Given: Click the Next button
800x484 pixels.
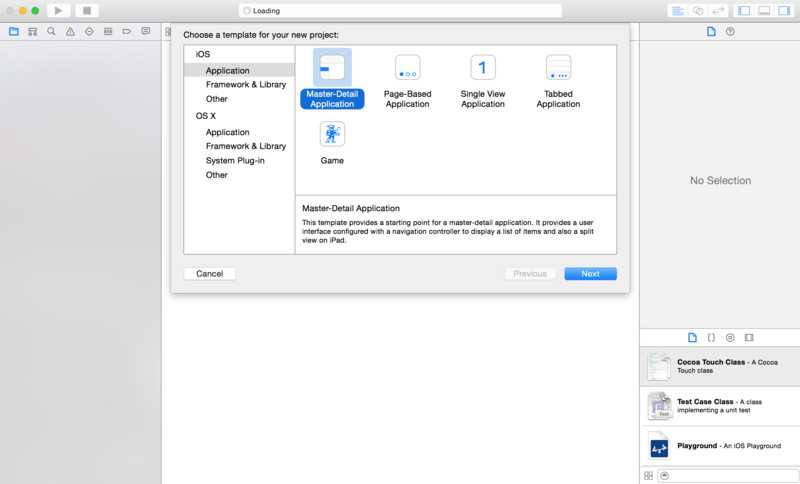Looking at the screenshot, I should tap(590, 274).
